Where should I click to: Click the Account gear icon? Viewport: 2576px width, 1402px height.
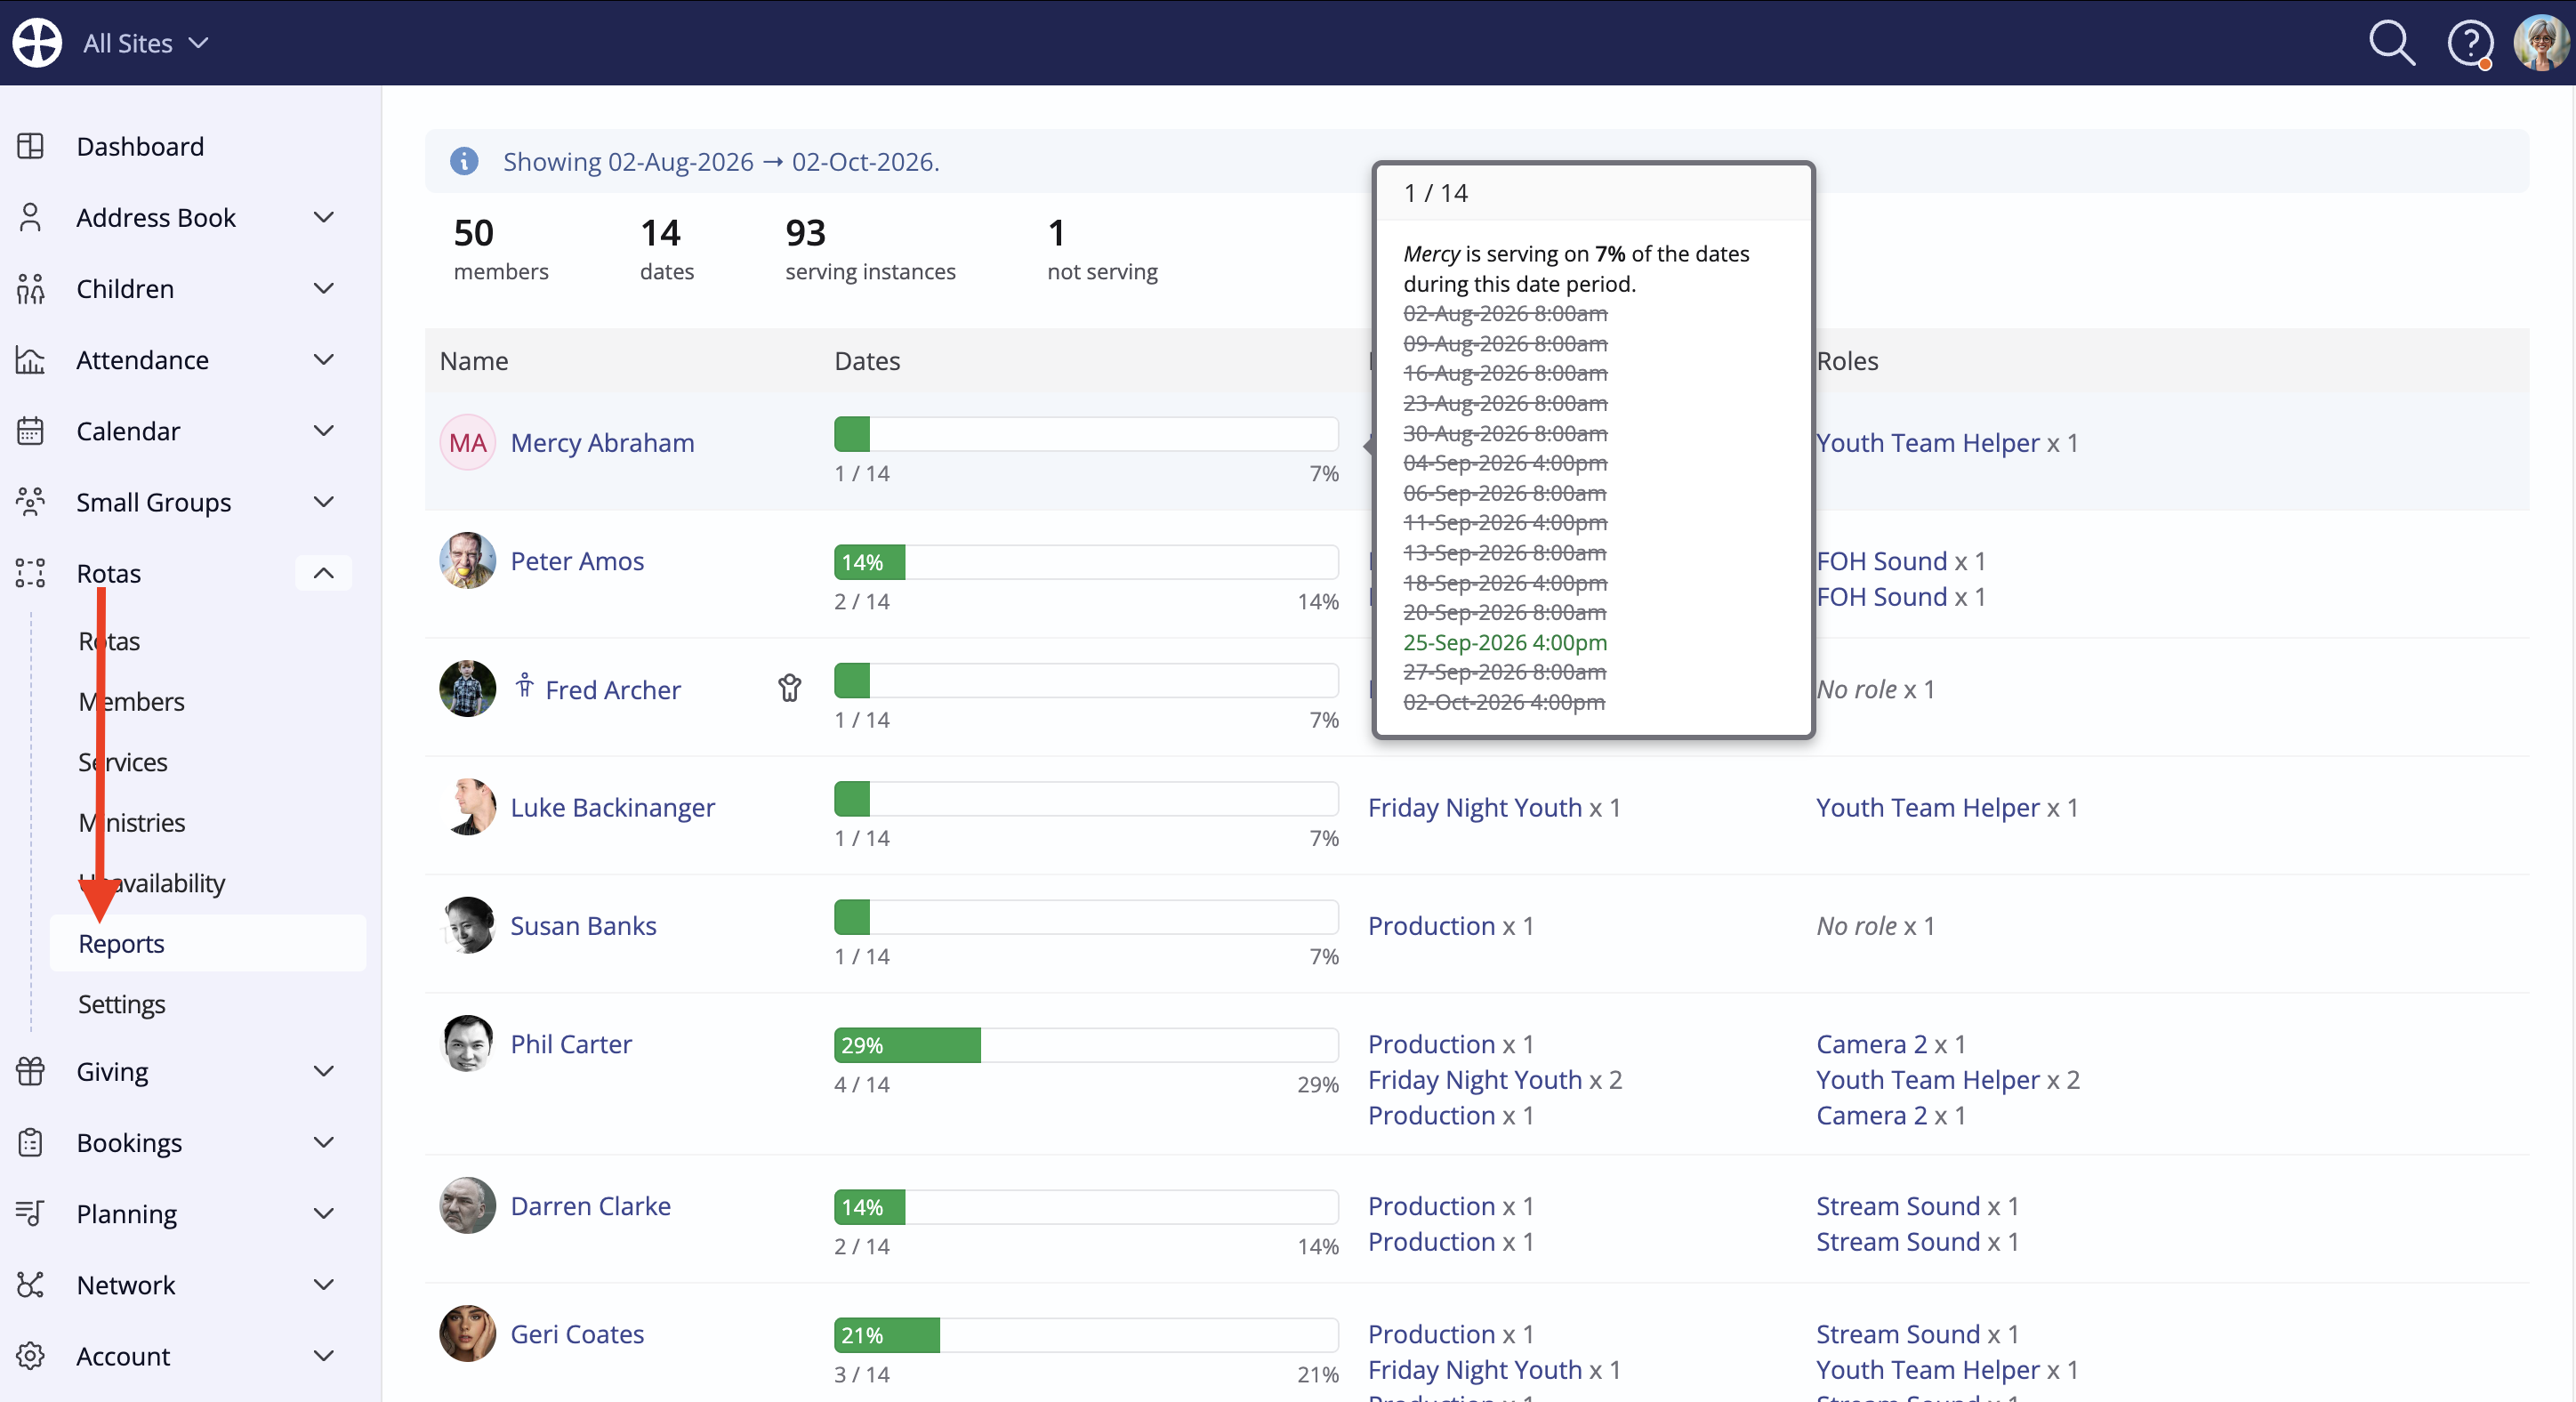click(30, 1356)
